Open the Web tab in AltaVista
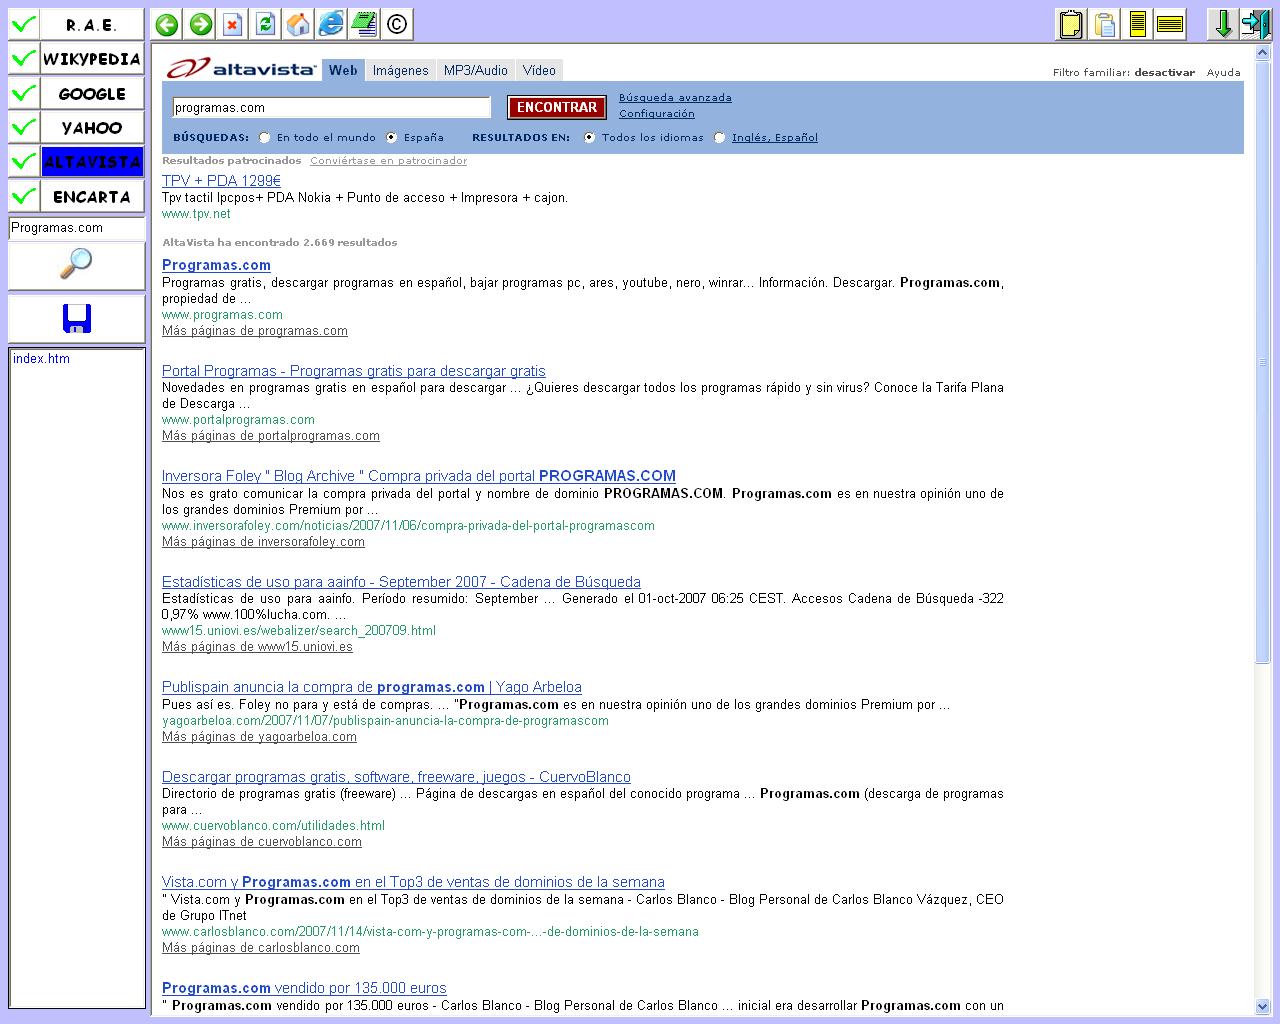The width and height of the screenshot is (1280, 1024). coord(343,70)
